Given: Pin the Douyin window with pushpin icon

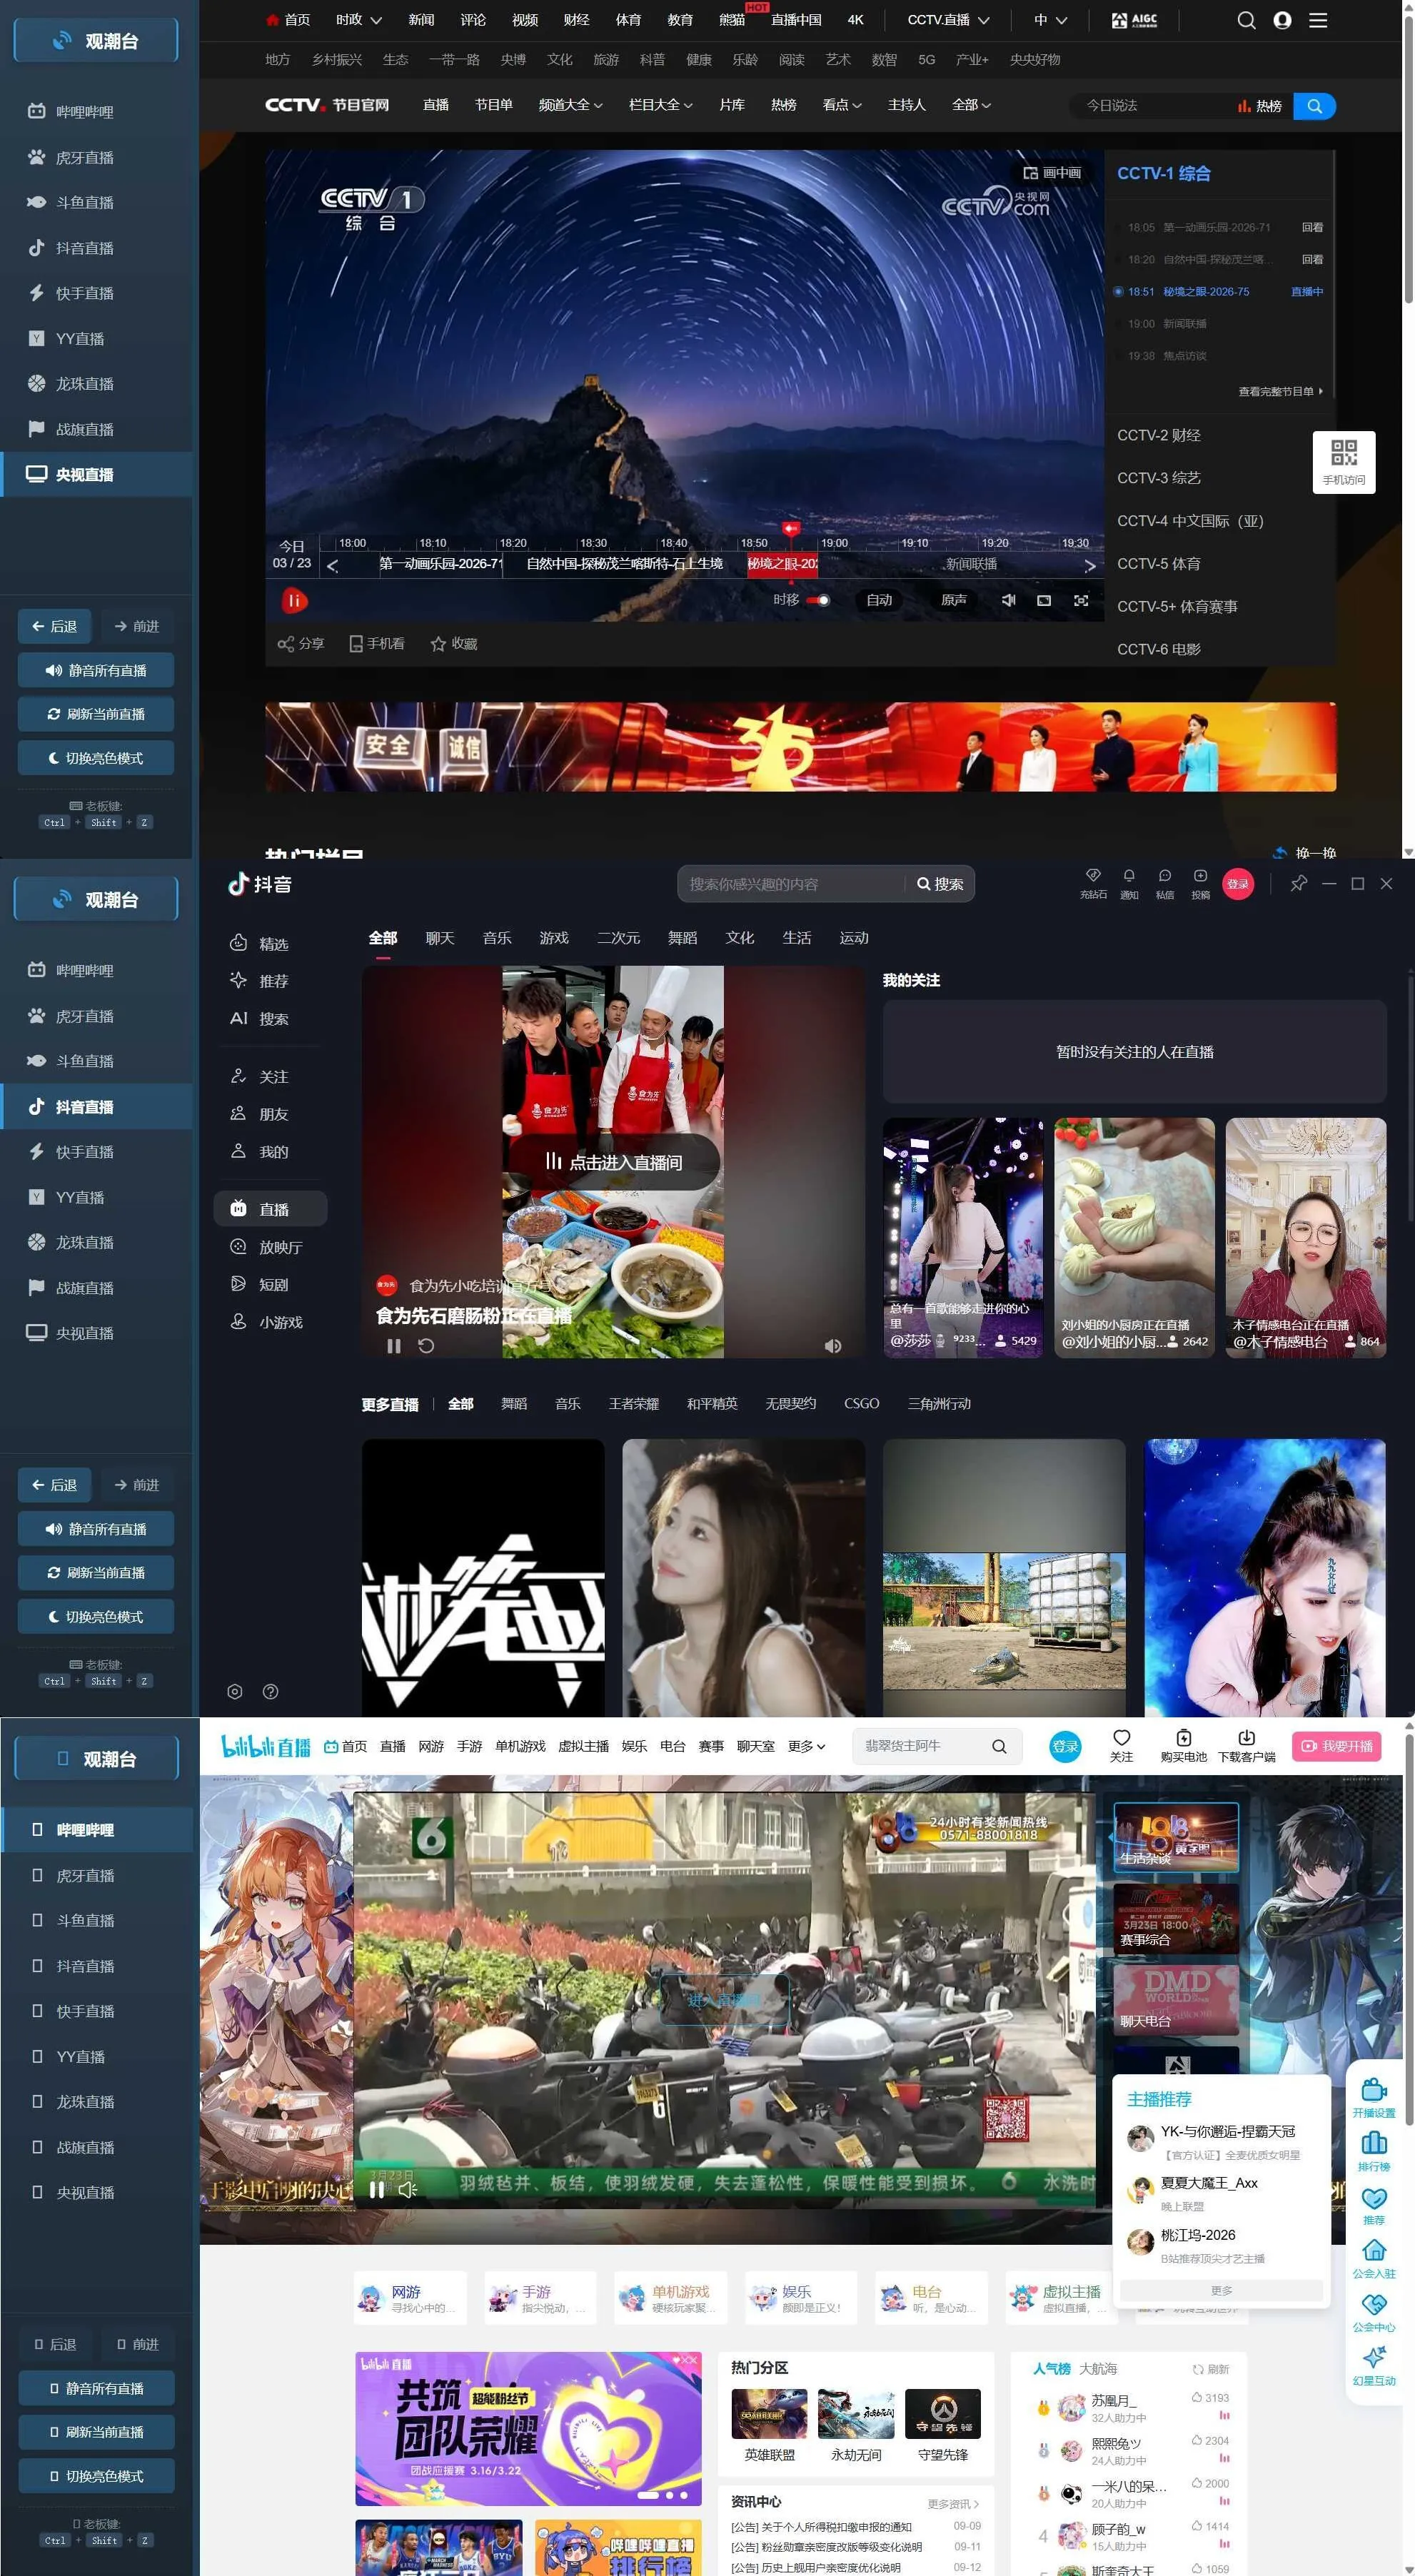Looking at the screenshot, I should pos(1299,884).
